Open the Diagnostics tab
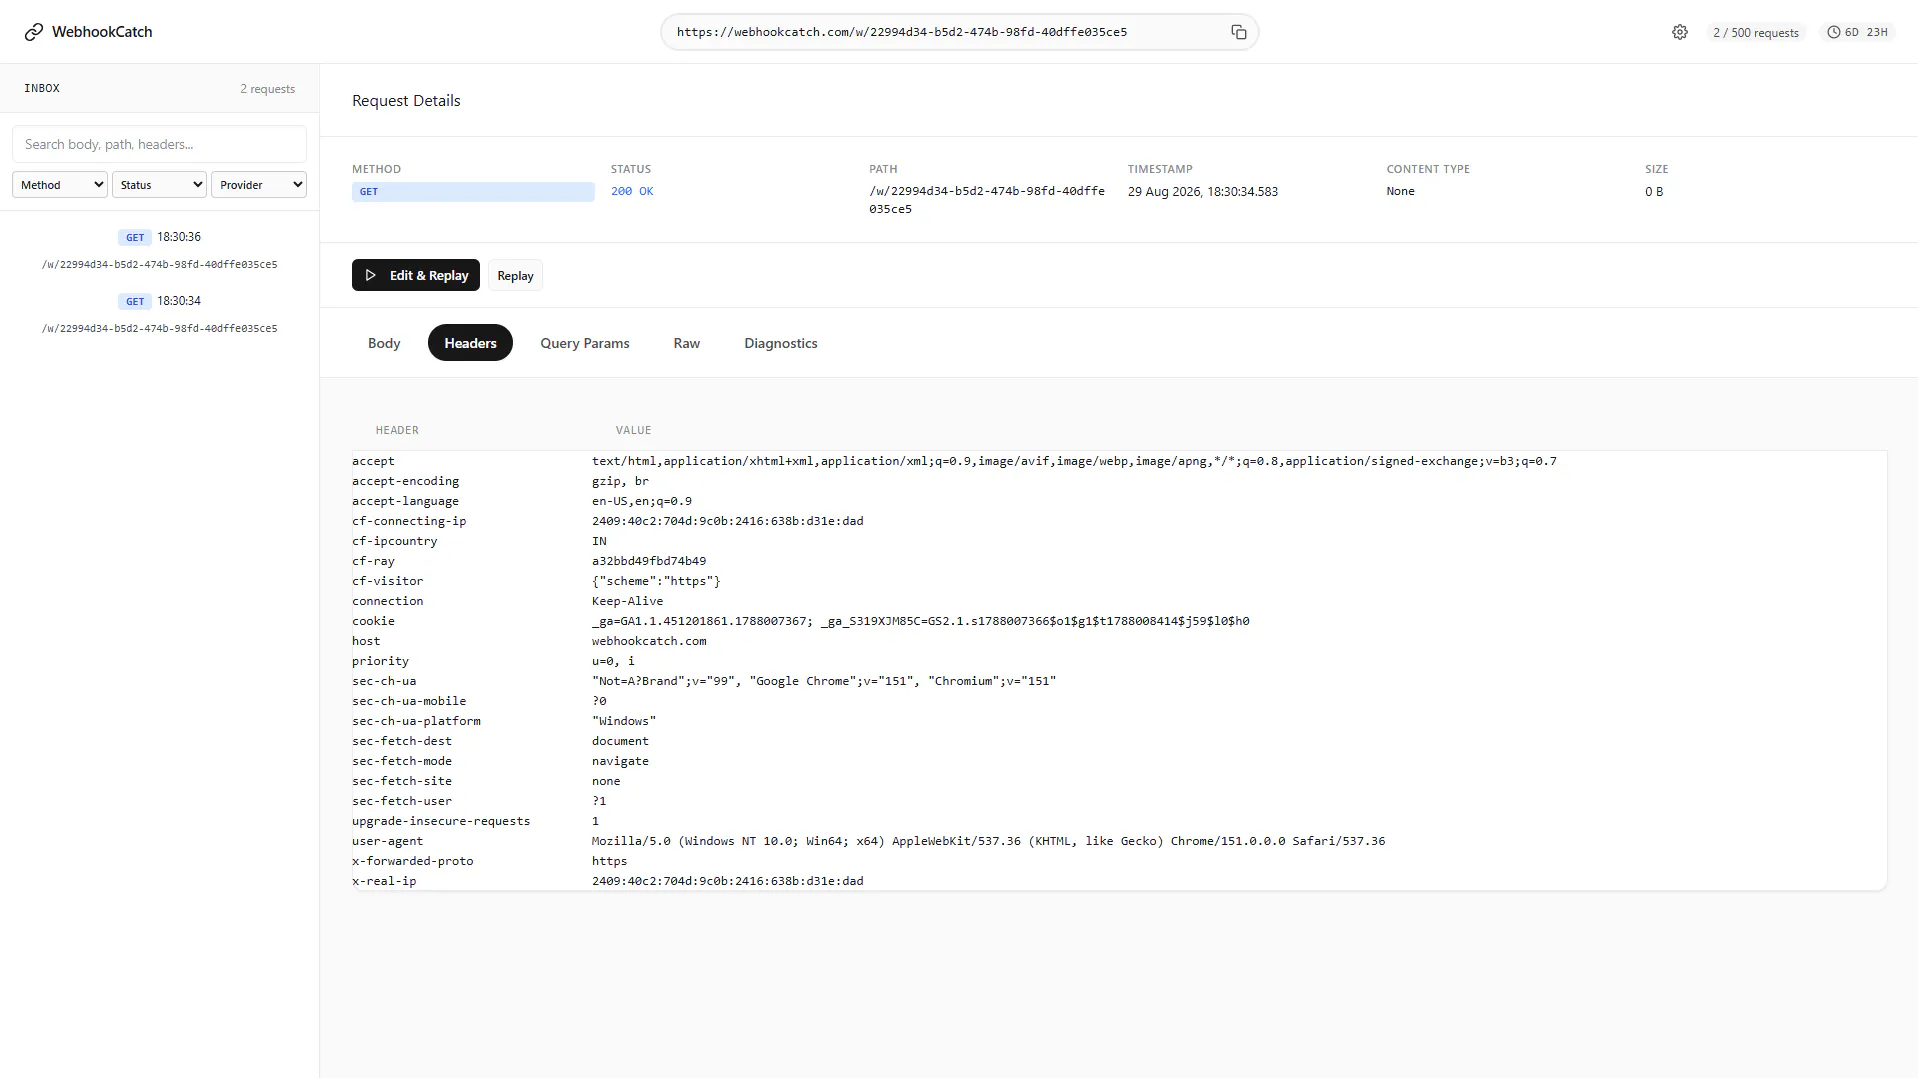The image size is (1918, 1078). click(x=781, y=343)
